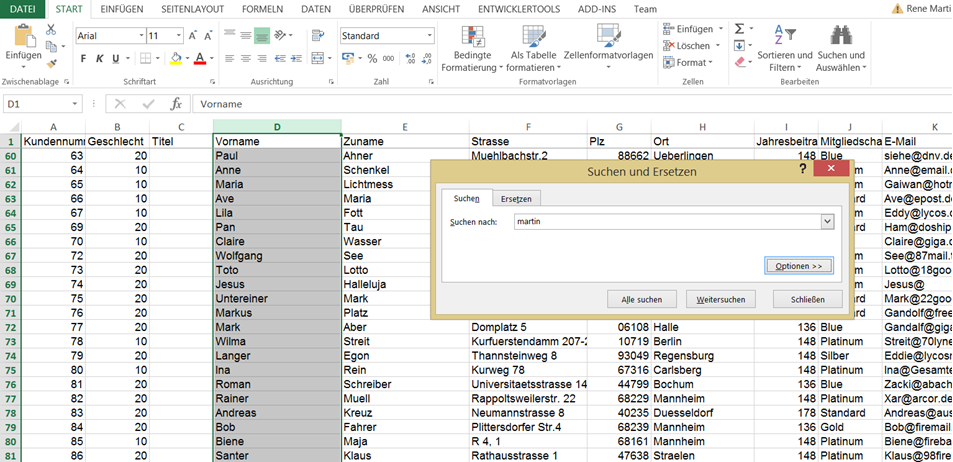Toggle italic formatting (K)
The height and width of the screenshot is (462, 953).
[x=100, y=58]
